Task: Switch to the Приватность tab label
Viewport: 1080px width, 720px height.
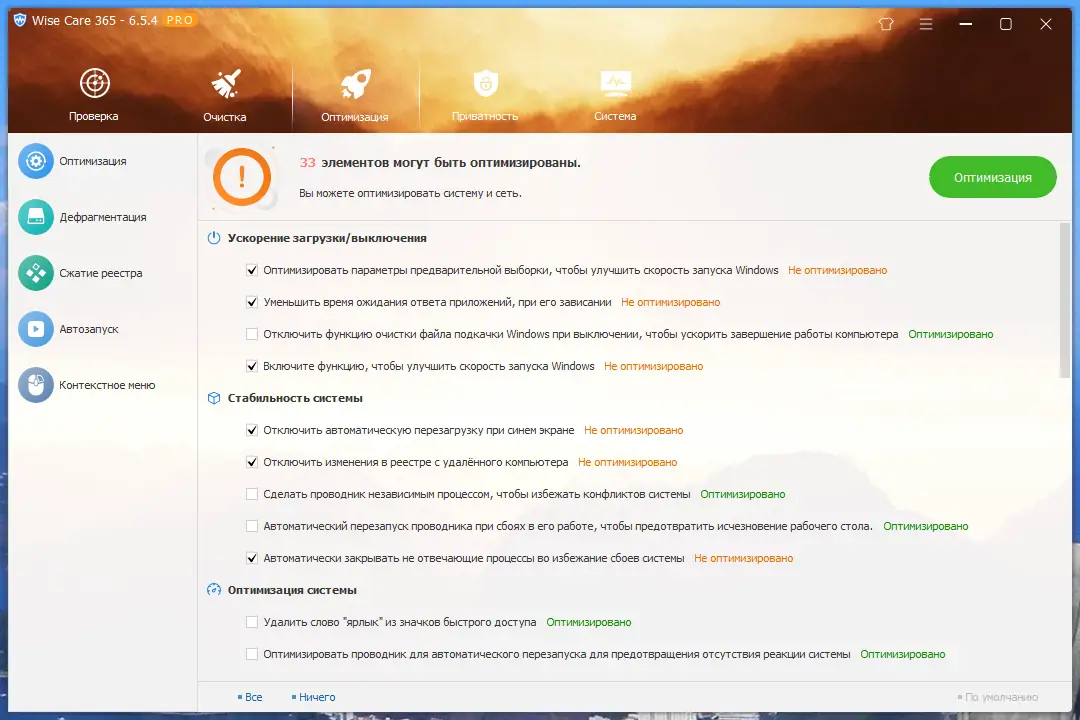Action: coord(485,116)
